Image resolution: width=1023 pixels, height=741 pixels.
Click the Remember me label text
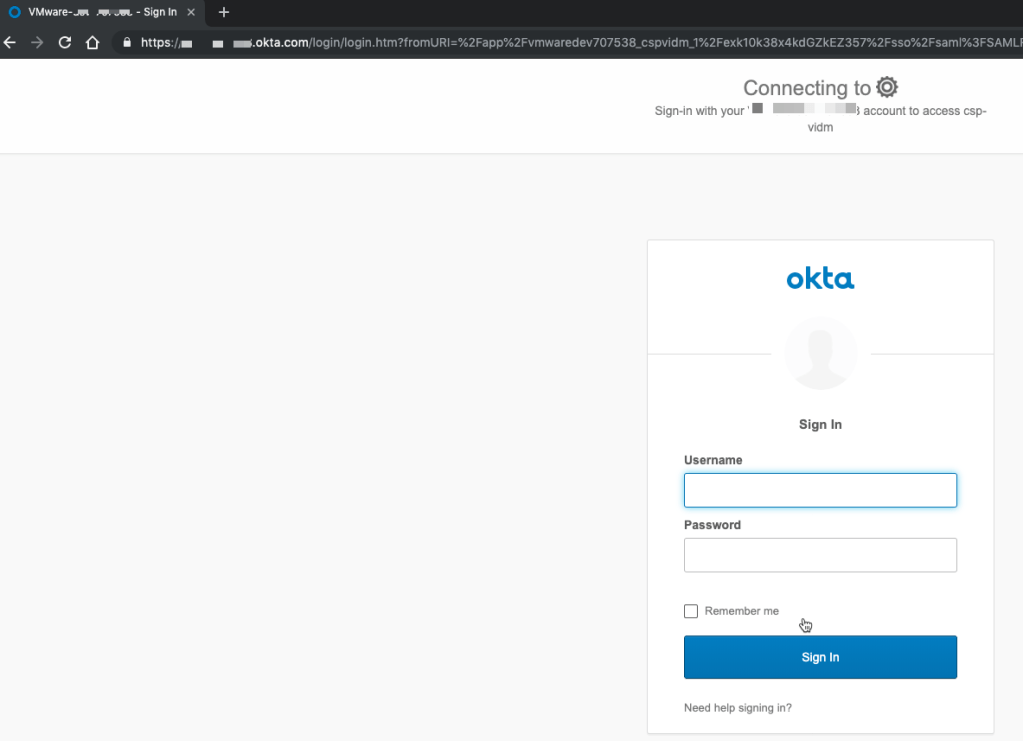[741, 611]
